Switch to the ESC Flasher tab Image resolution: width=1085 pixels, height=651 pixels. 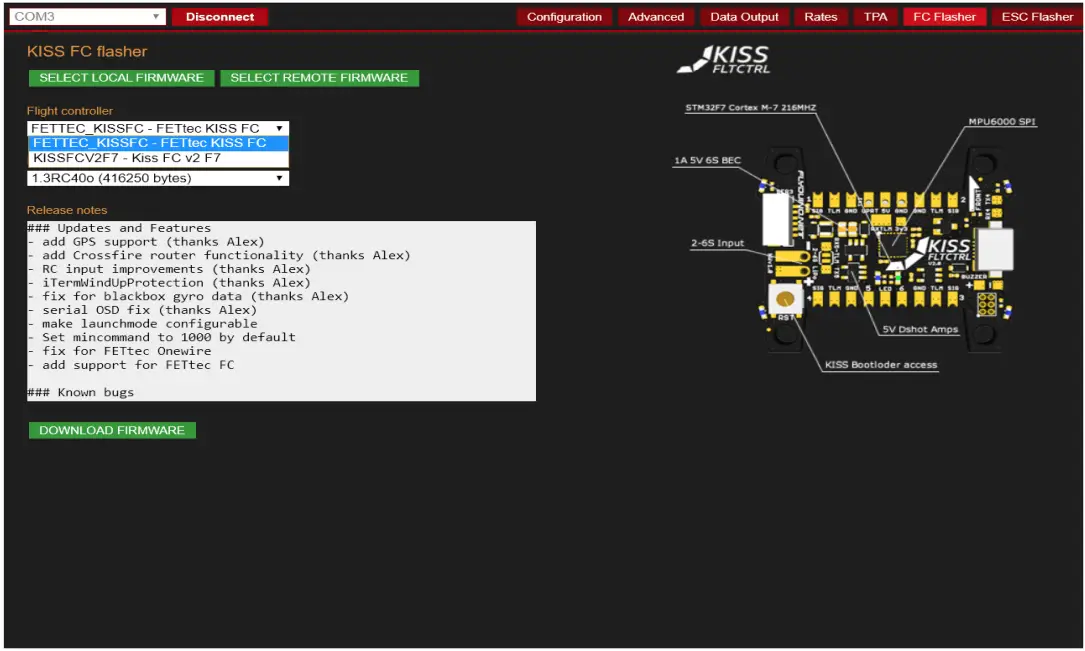1037,17
